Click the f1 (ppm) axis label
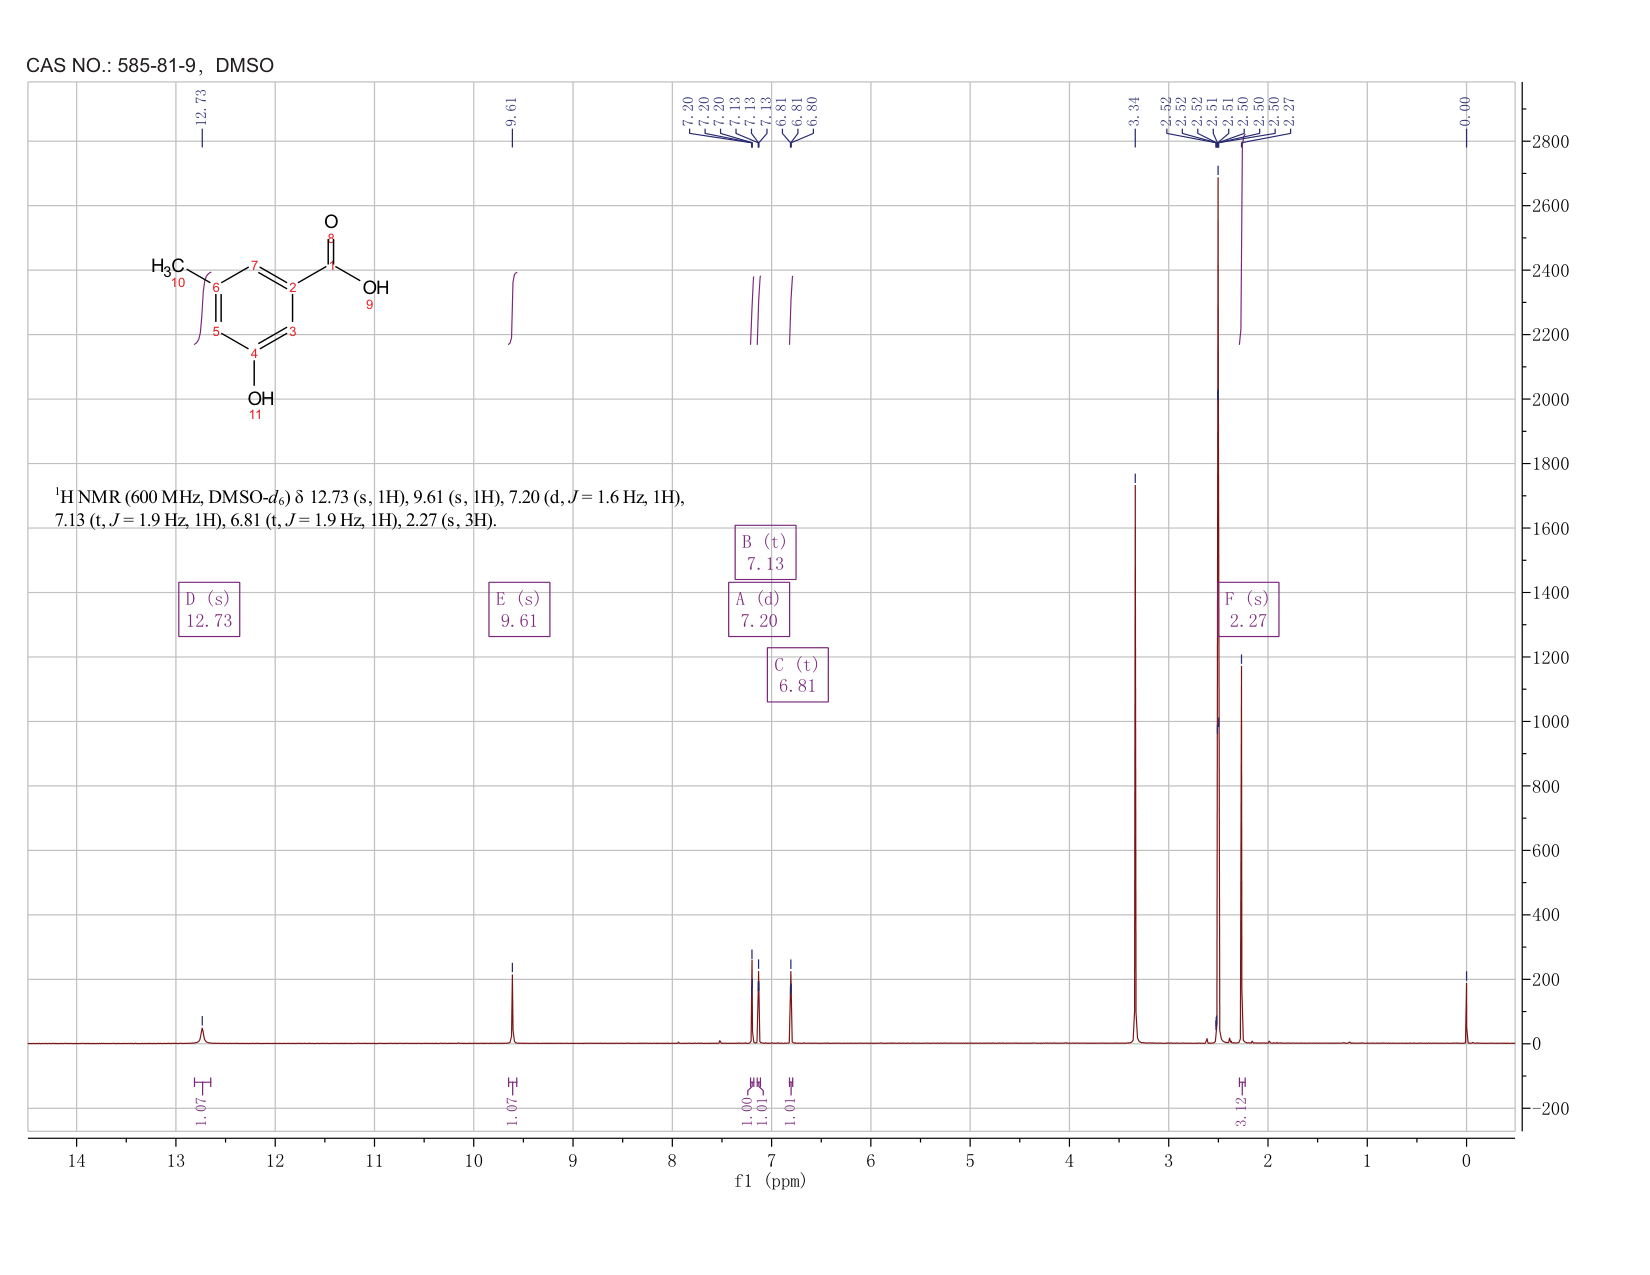This screenshot has width=1650, height=1275. 770,1181
